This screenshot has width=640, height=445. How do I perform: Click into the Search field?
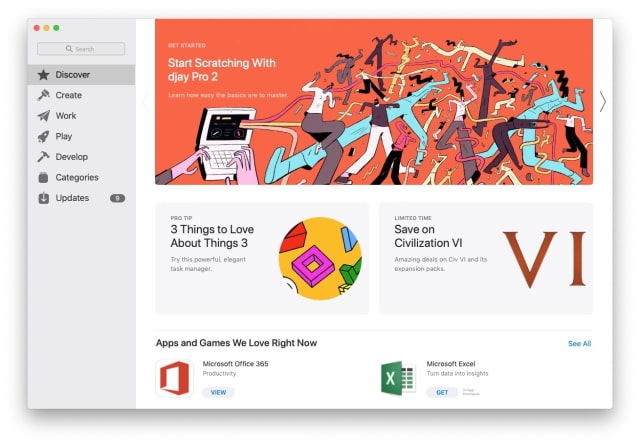(x=81, y=49)
